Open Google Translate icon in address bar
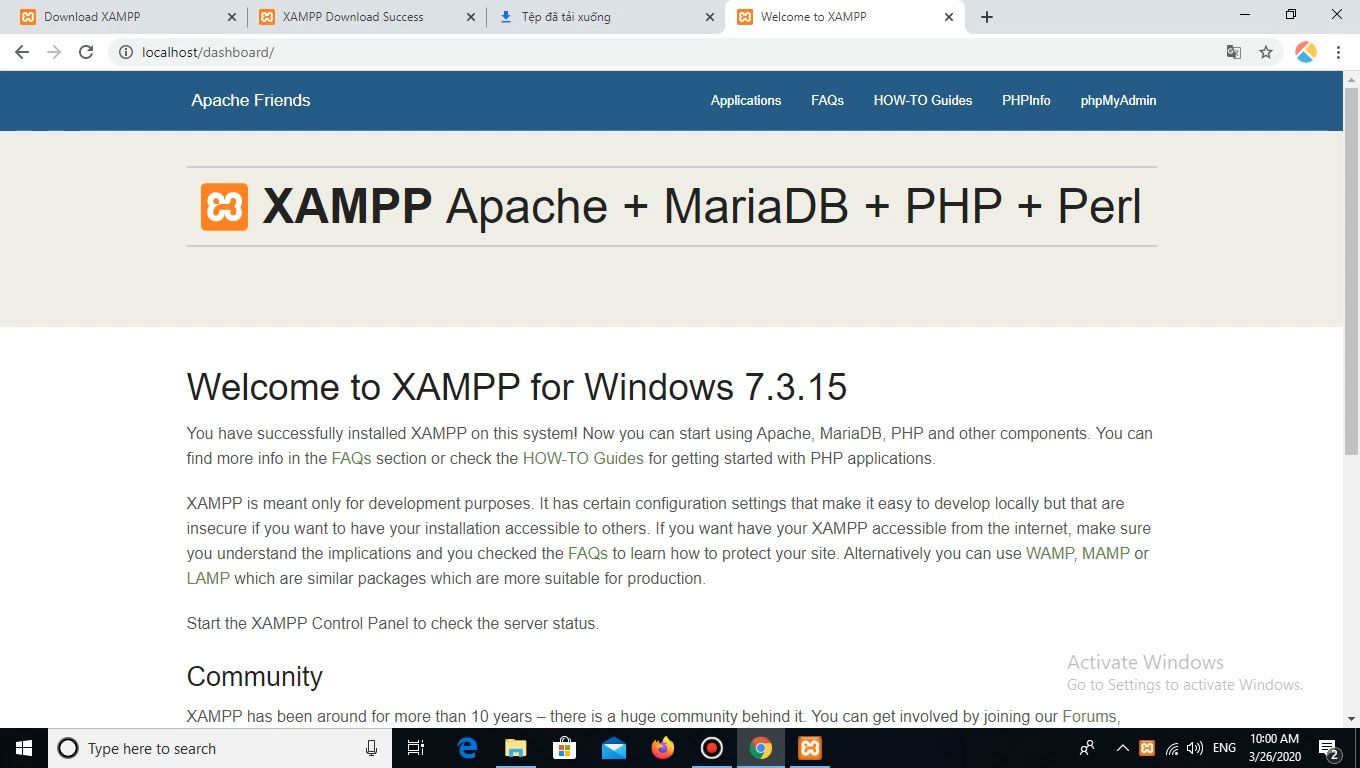This screenshot has height=768, width=1360. pos(1234,52)
